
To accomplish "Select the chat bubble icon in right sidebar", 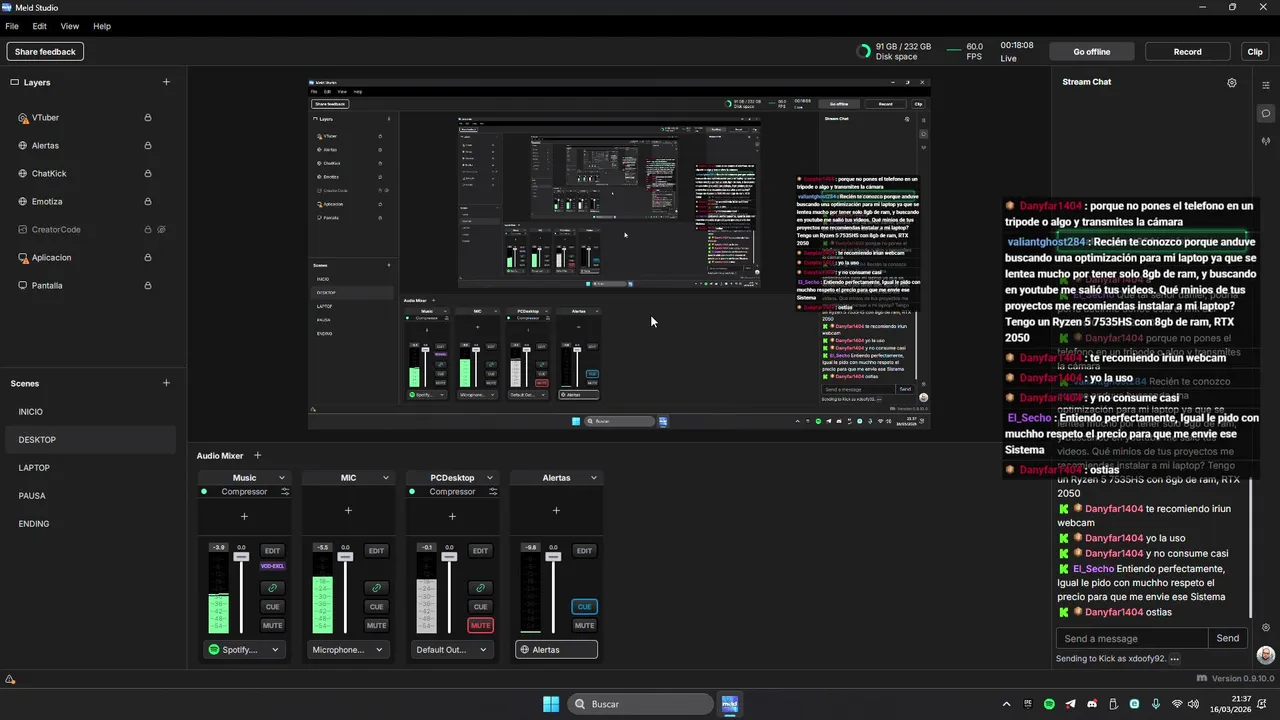I will (1266, 113).
